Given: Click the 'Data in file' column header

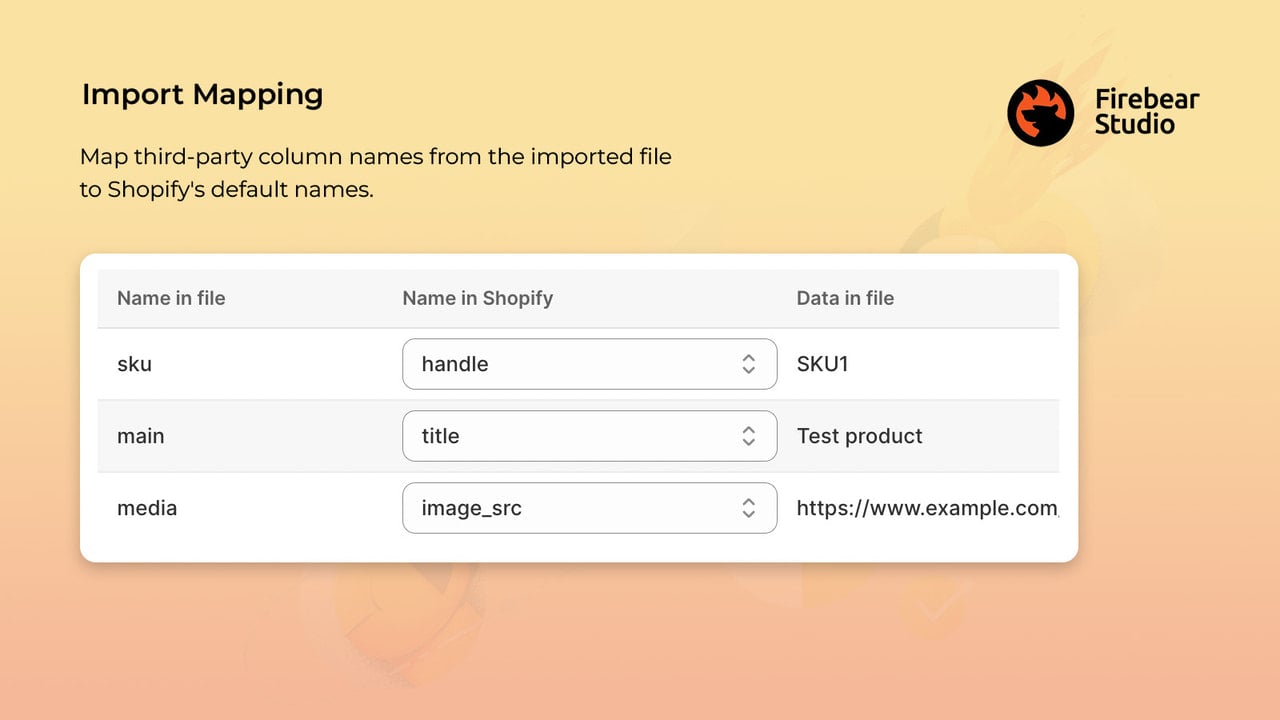Looking at the screenshot, I should coord(845,298).
